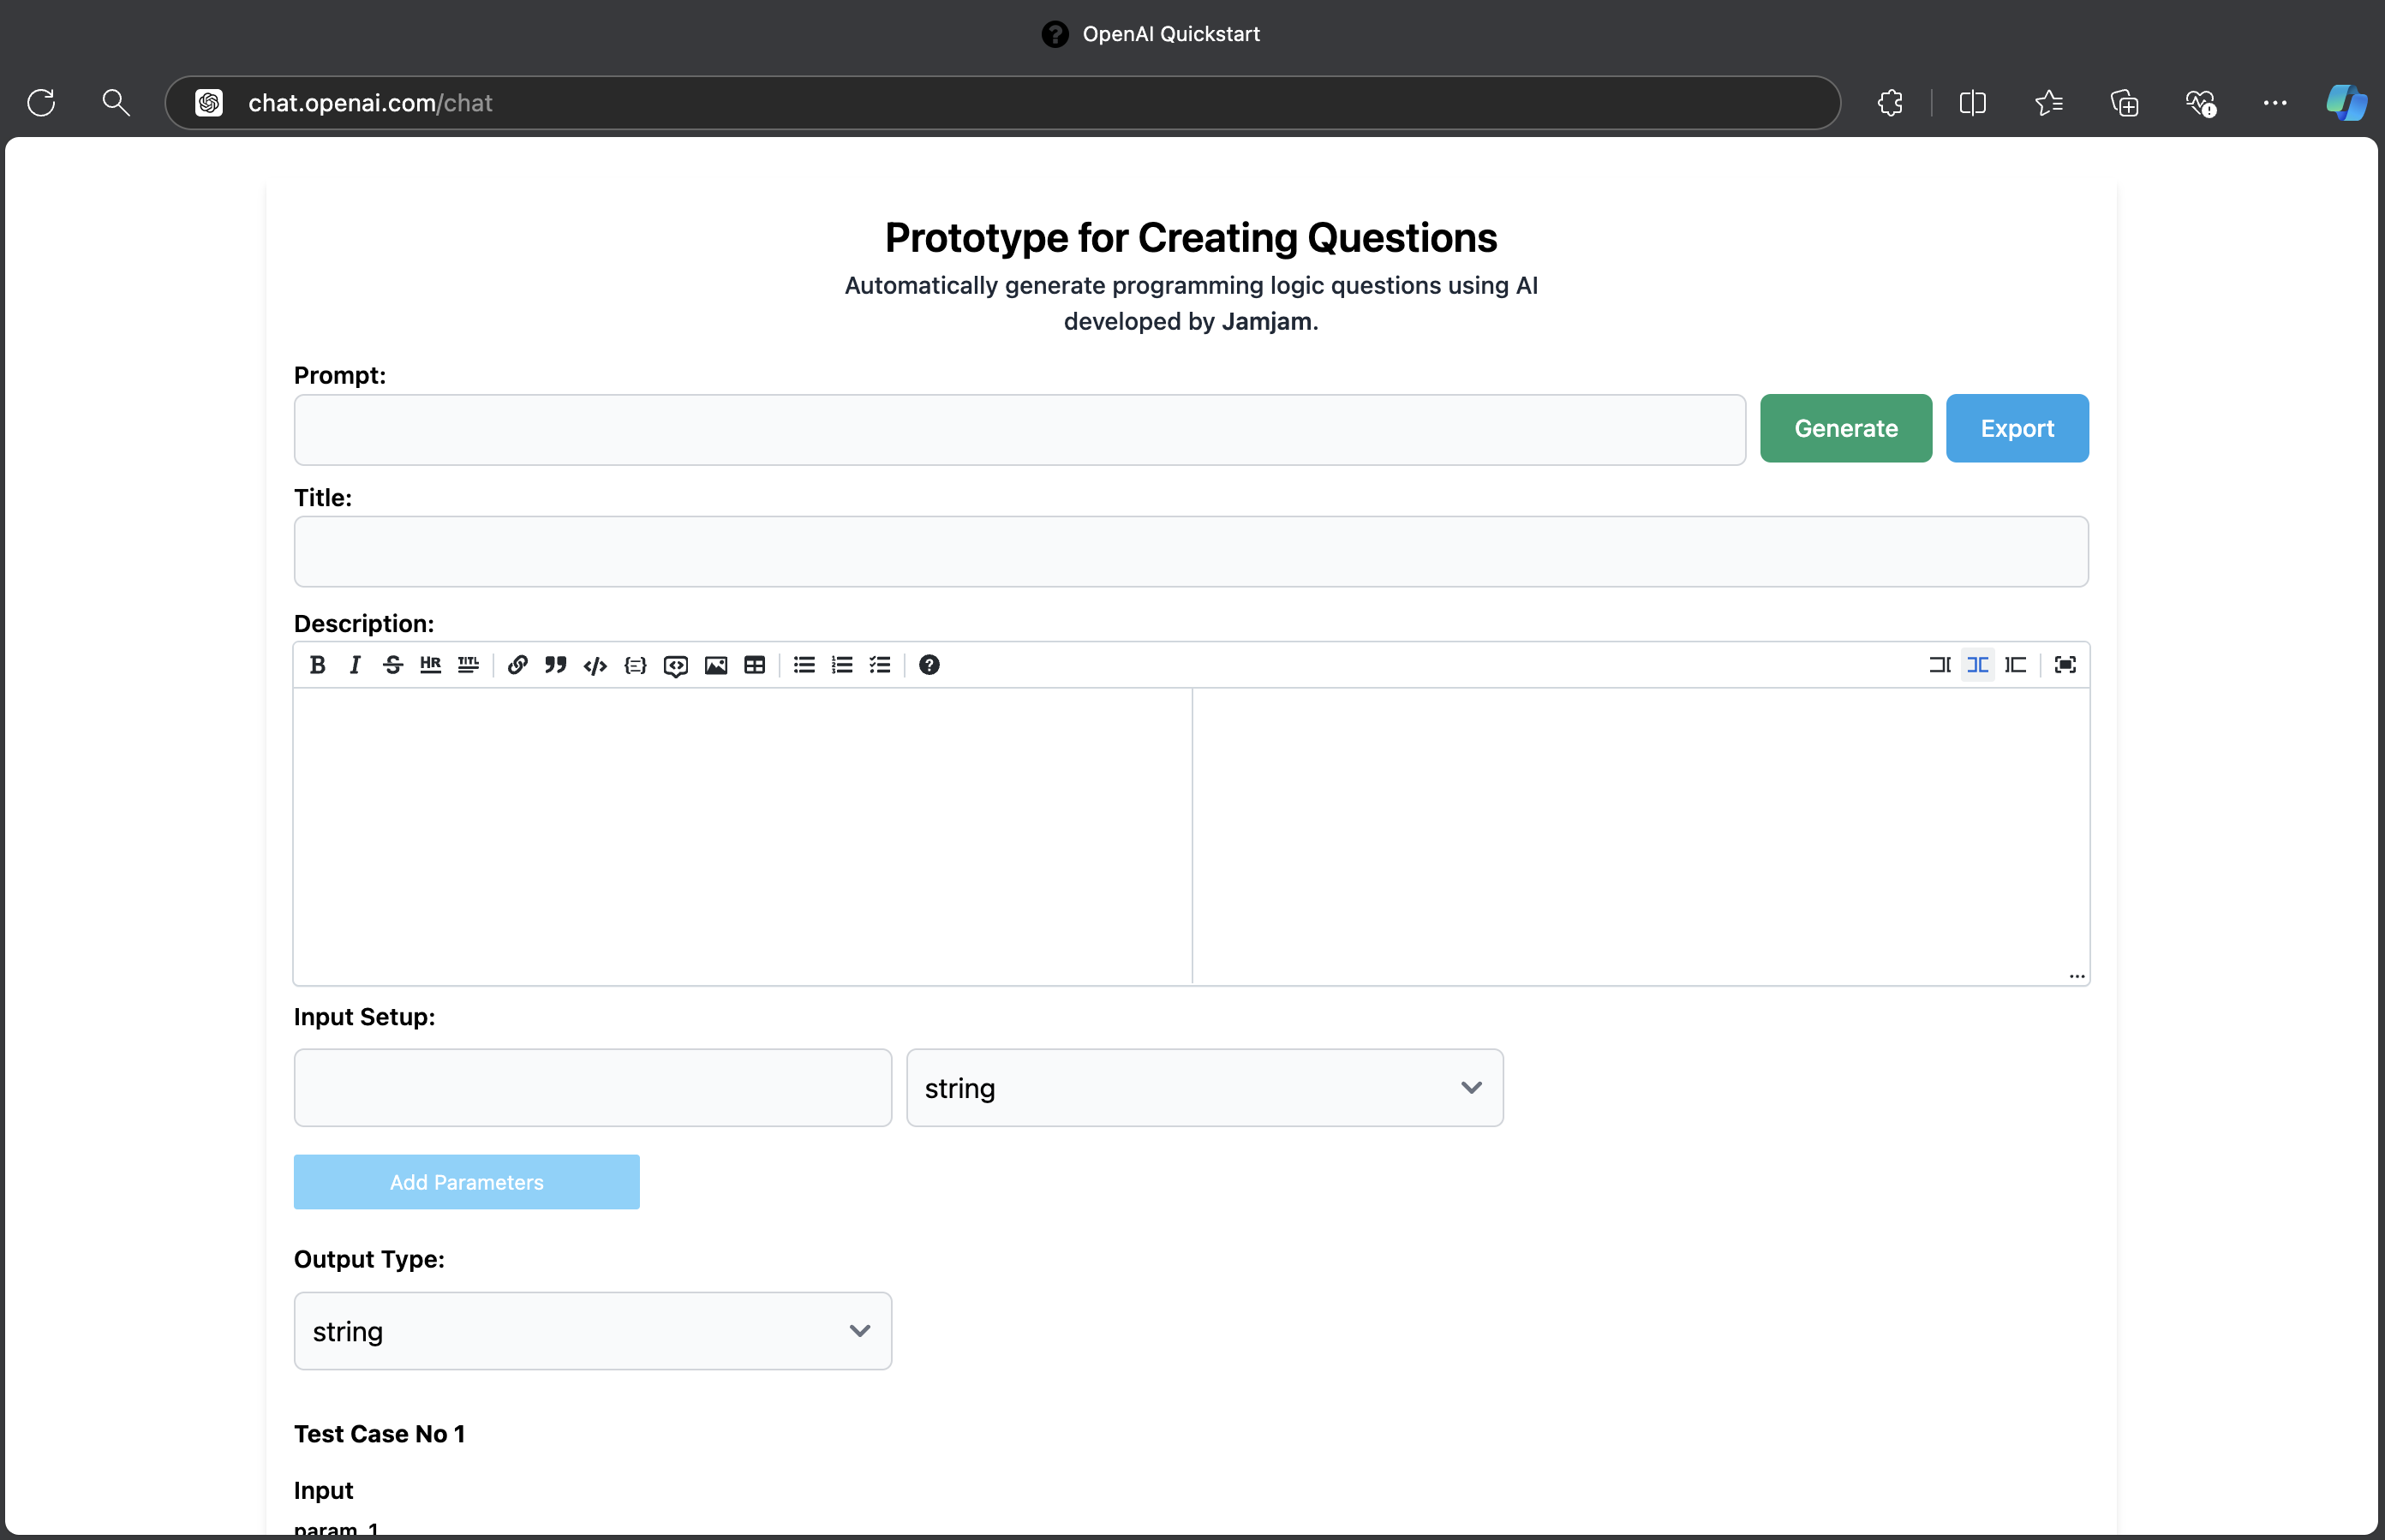Image resolution: width=2385 pixels, height=1540 pixels.
Task: Add a checked task list
Action: (x=880, y=665)
